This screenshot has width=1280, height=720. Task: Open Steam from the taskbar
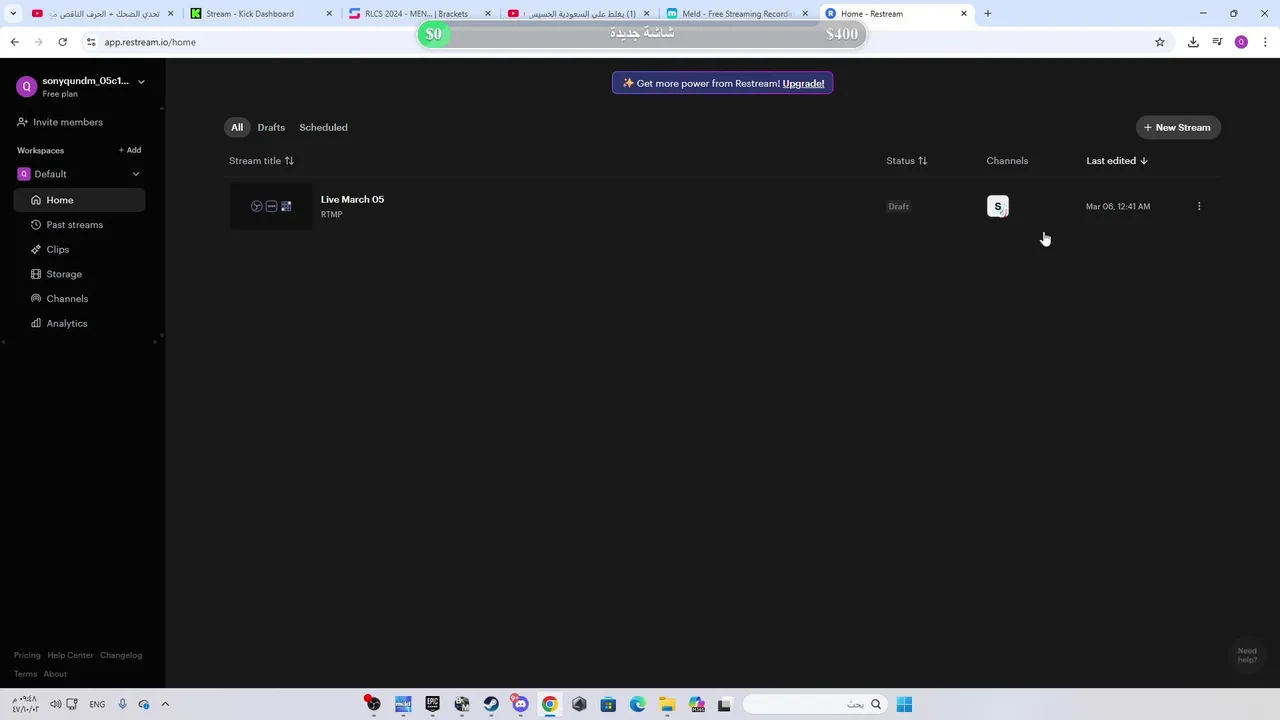(x=491, y=704)
